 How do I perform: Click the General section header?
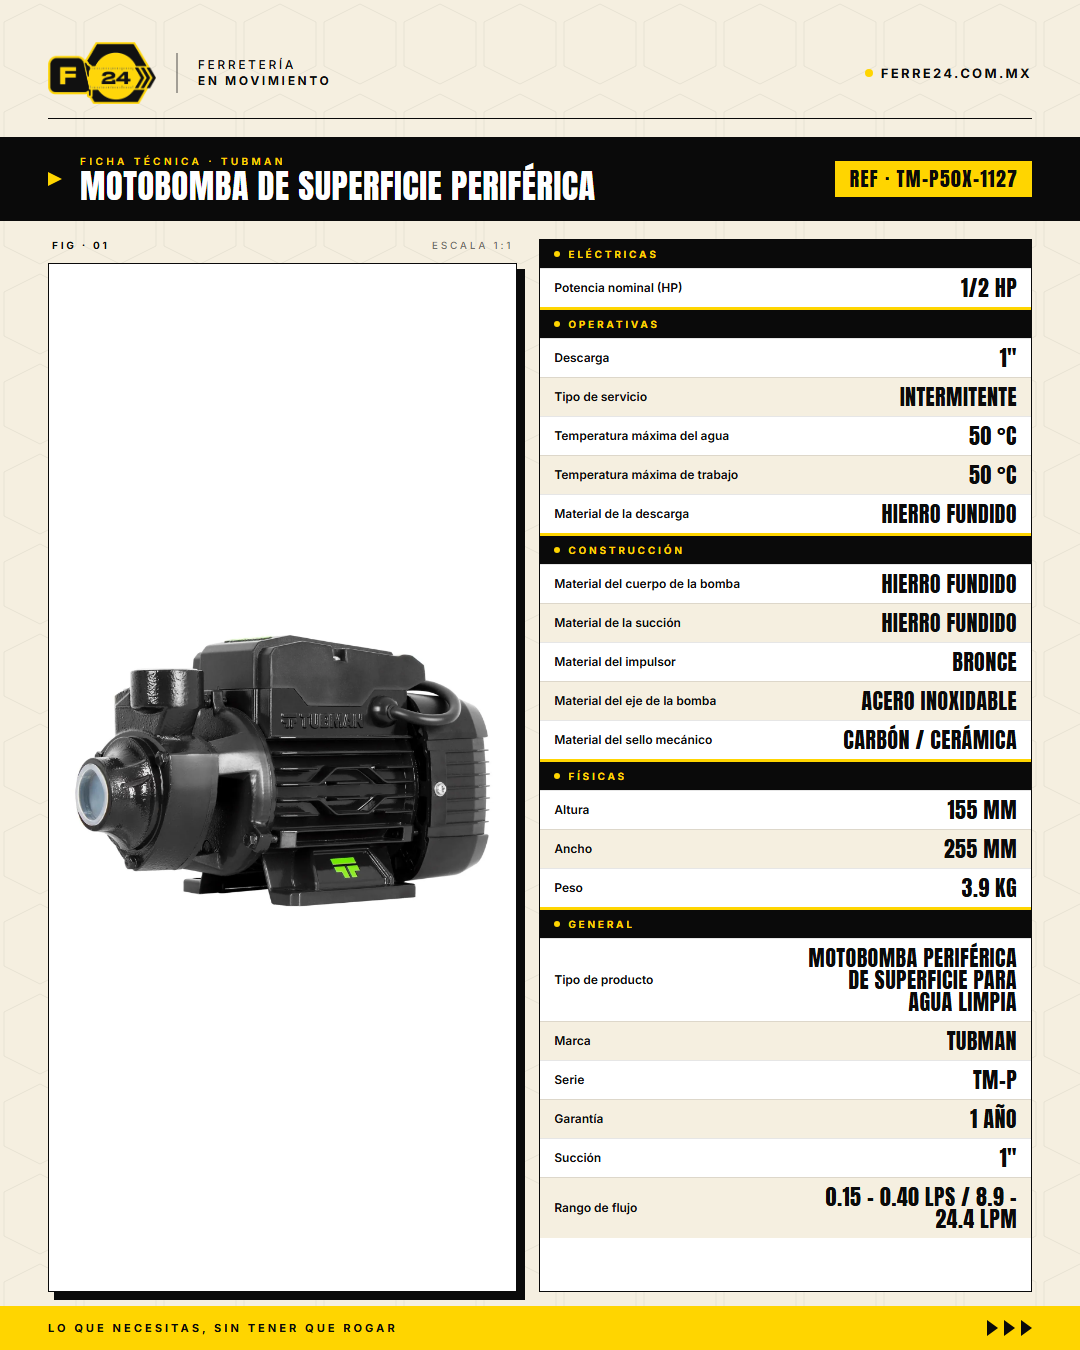tap(785, 924)
